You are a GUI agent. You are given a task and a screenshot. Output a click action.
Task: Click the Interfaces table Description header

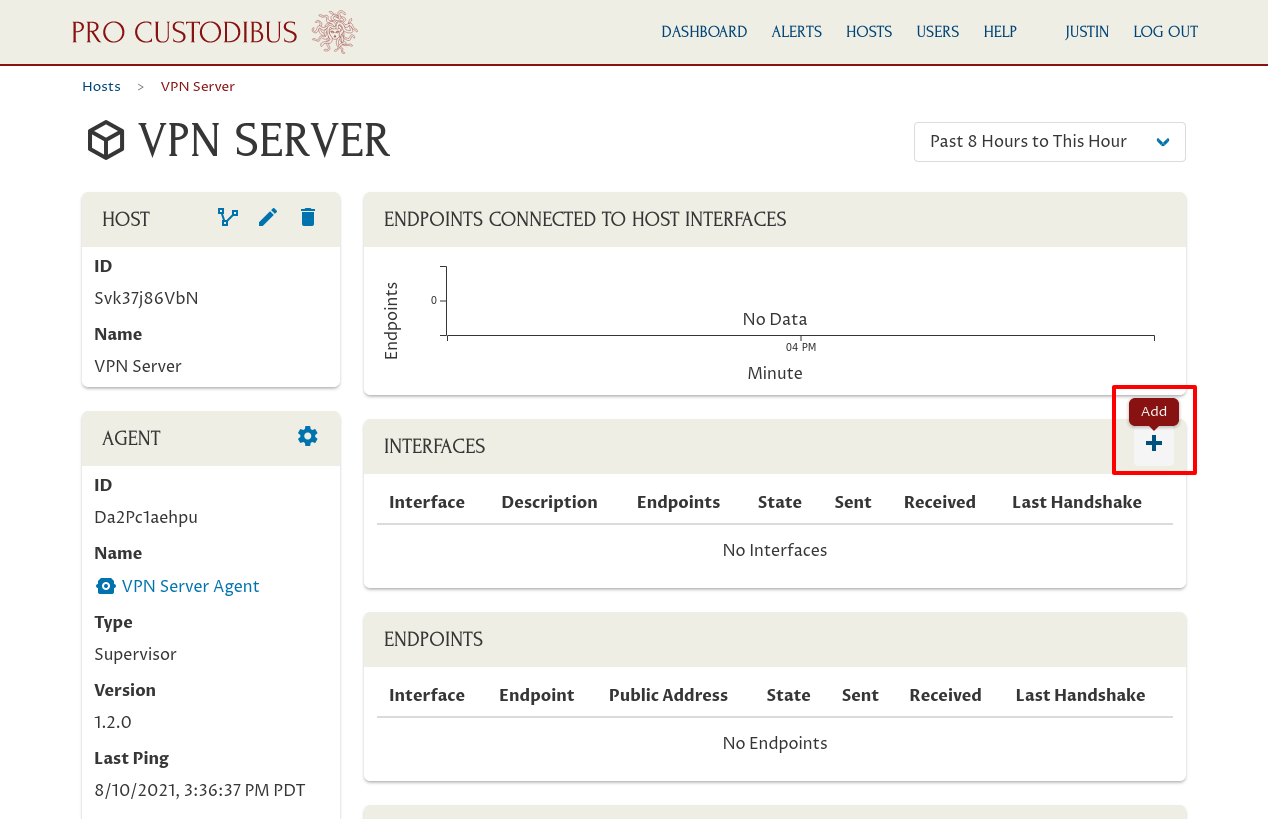pyautogui.click(x=550, y=502)
